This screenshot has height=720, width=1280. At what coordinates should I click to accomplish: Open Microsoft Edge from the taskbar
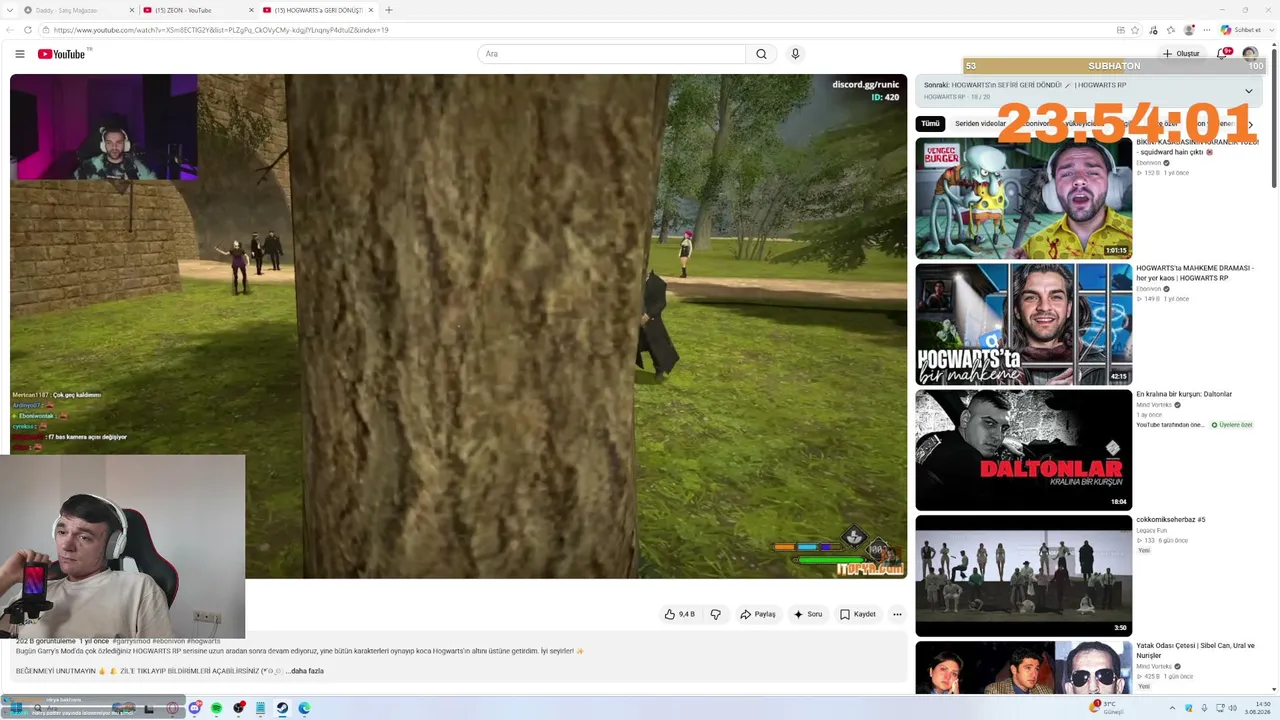(304, 708)
